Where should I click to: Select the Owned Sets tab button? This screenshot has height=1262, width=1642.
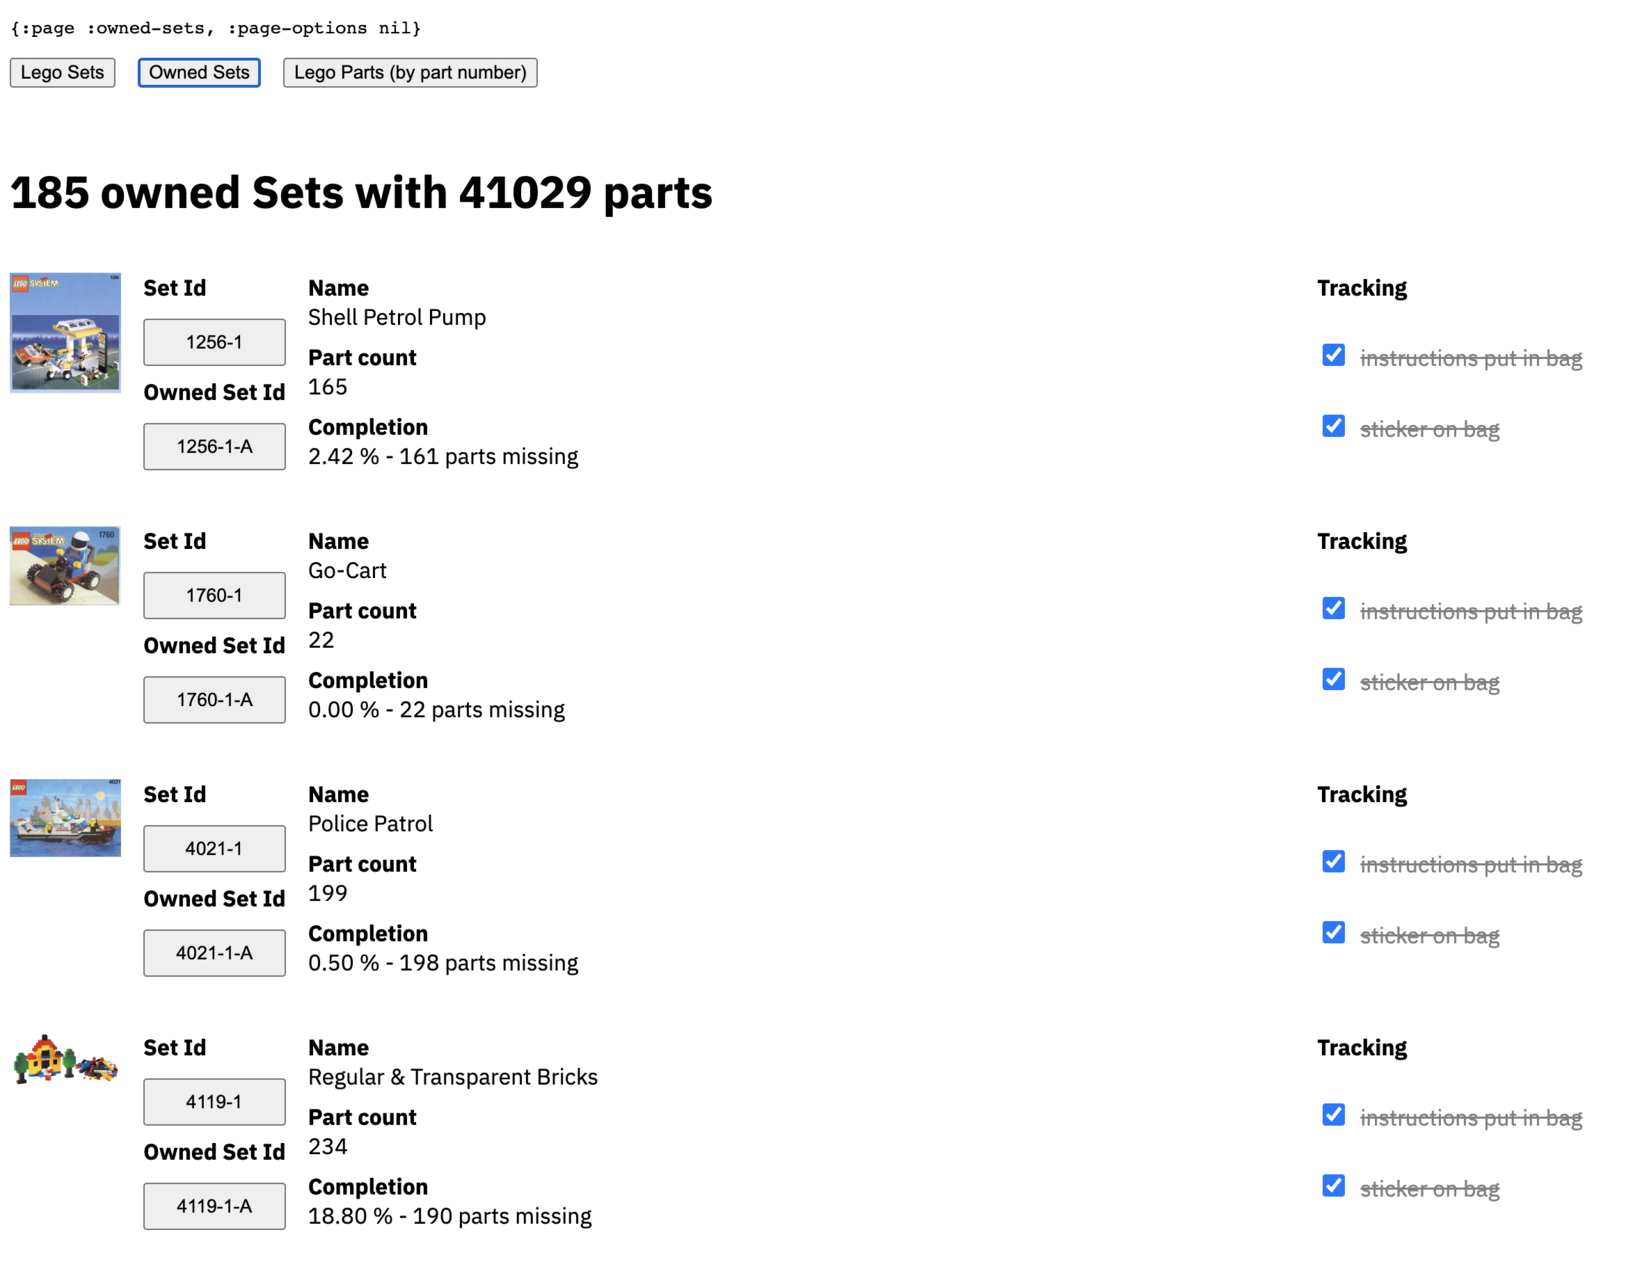(x=199, y=72)
